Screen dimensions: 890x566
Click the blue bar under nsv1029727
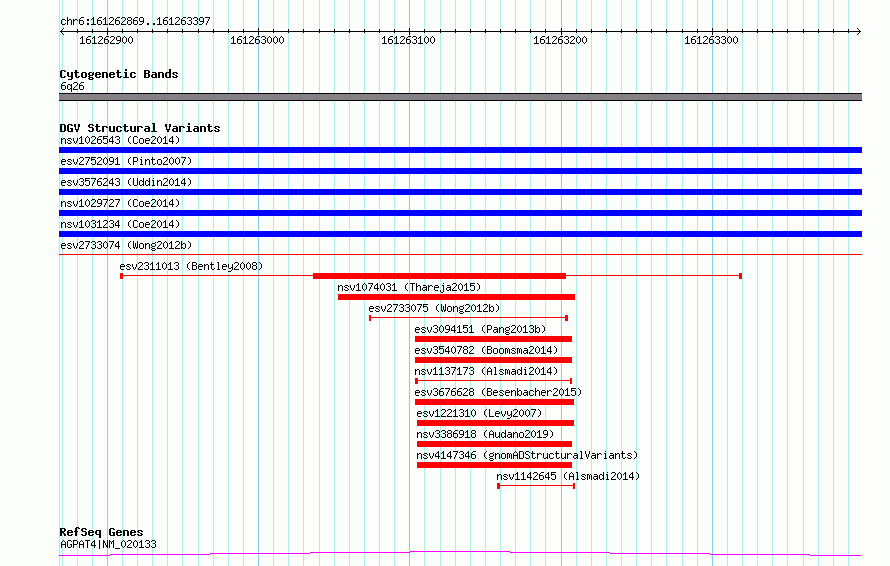[460, 213]
